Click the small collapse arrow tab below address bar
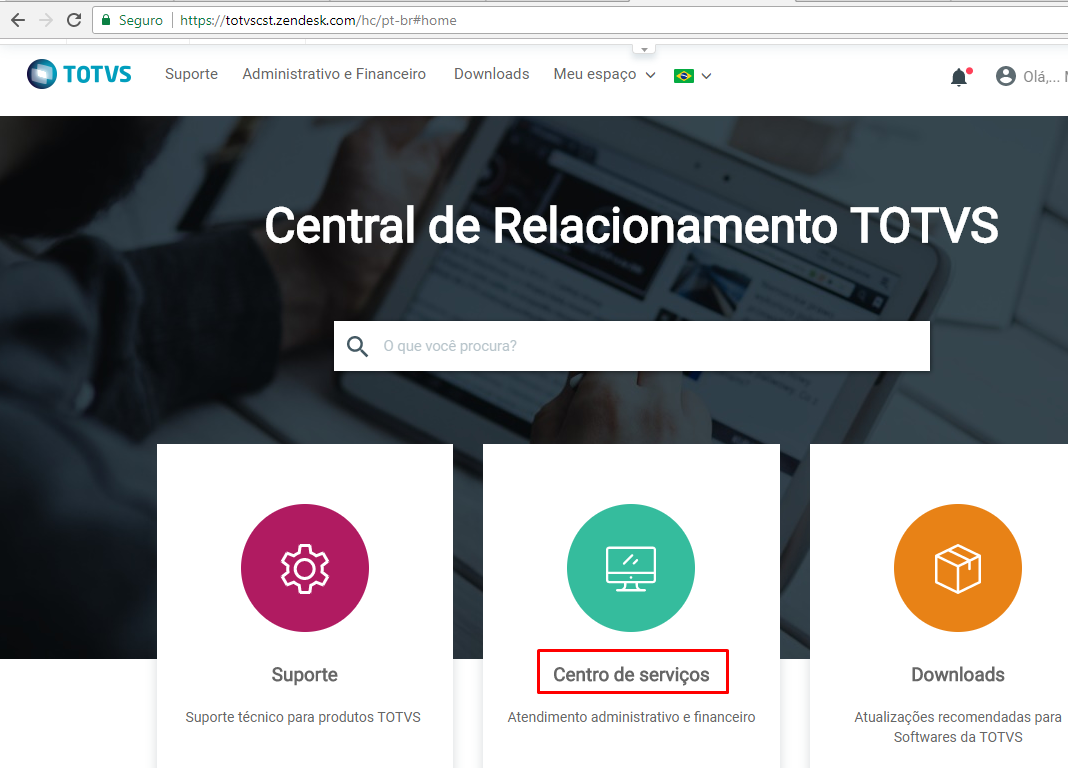Viewport: 1068px width, 768px height. tap(644, 49)
